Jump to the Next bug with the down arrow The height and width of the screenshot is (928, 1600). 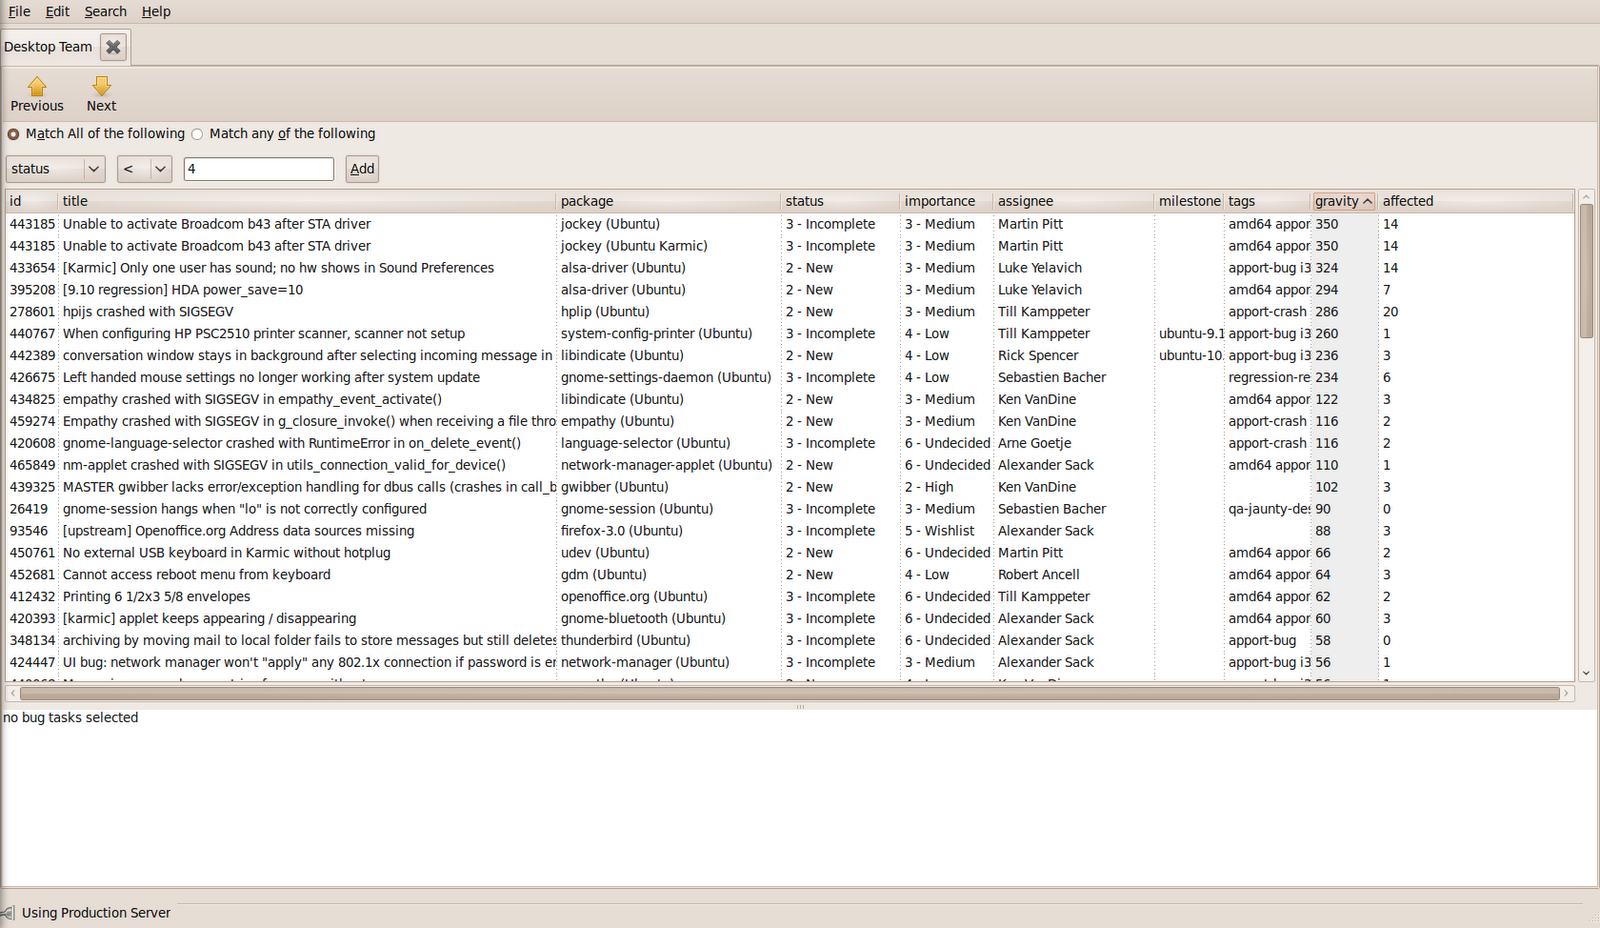tap(101, 95)
